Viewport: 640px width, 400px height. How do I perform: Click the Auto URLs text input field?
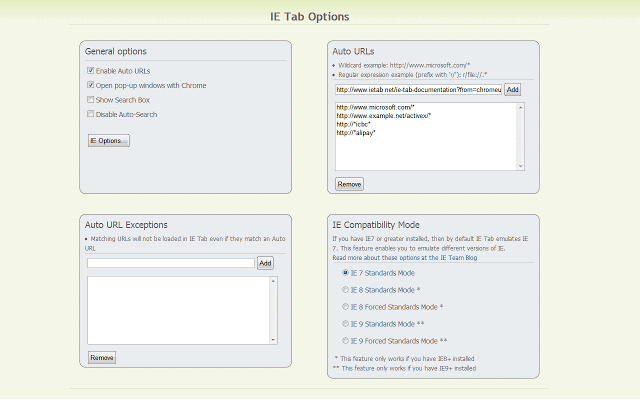click(x=418, y=89)
